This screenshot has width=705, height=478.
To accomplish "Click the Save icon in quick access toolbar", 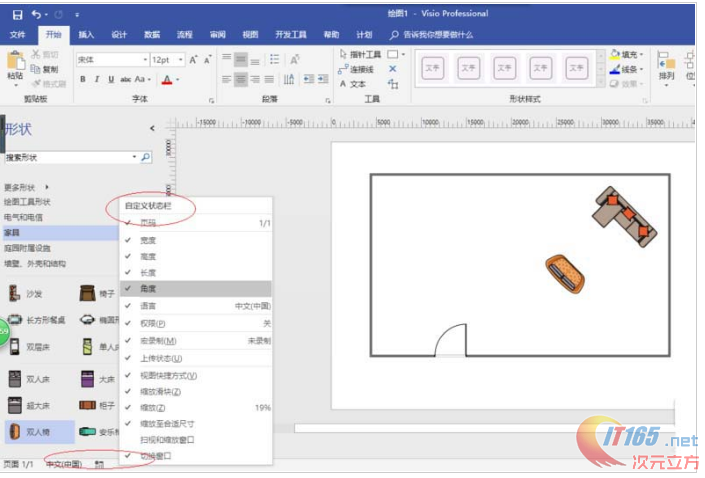I will pyautogui.click(x=16, y=14).
